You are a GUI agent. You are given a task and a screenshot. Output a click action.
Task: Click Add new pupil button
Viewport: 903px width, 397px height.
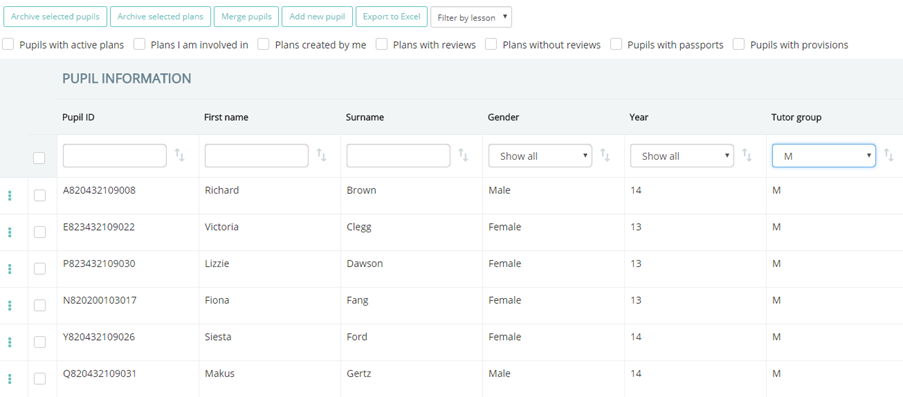317,17
